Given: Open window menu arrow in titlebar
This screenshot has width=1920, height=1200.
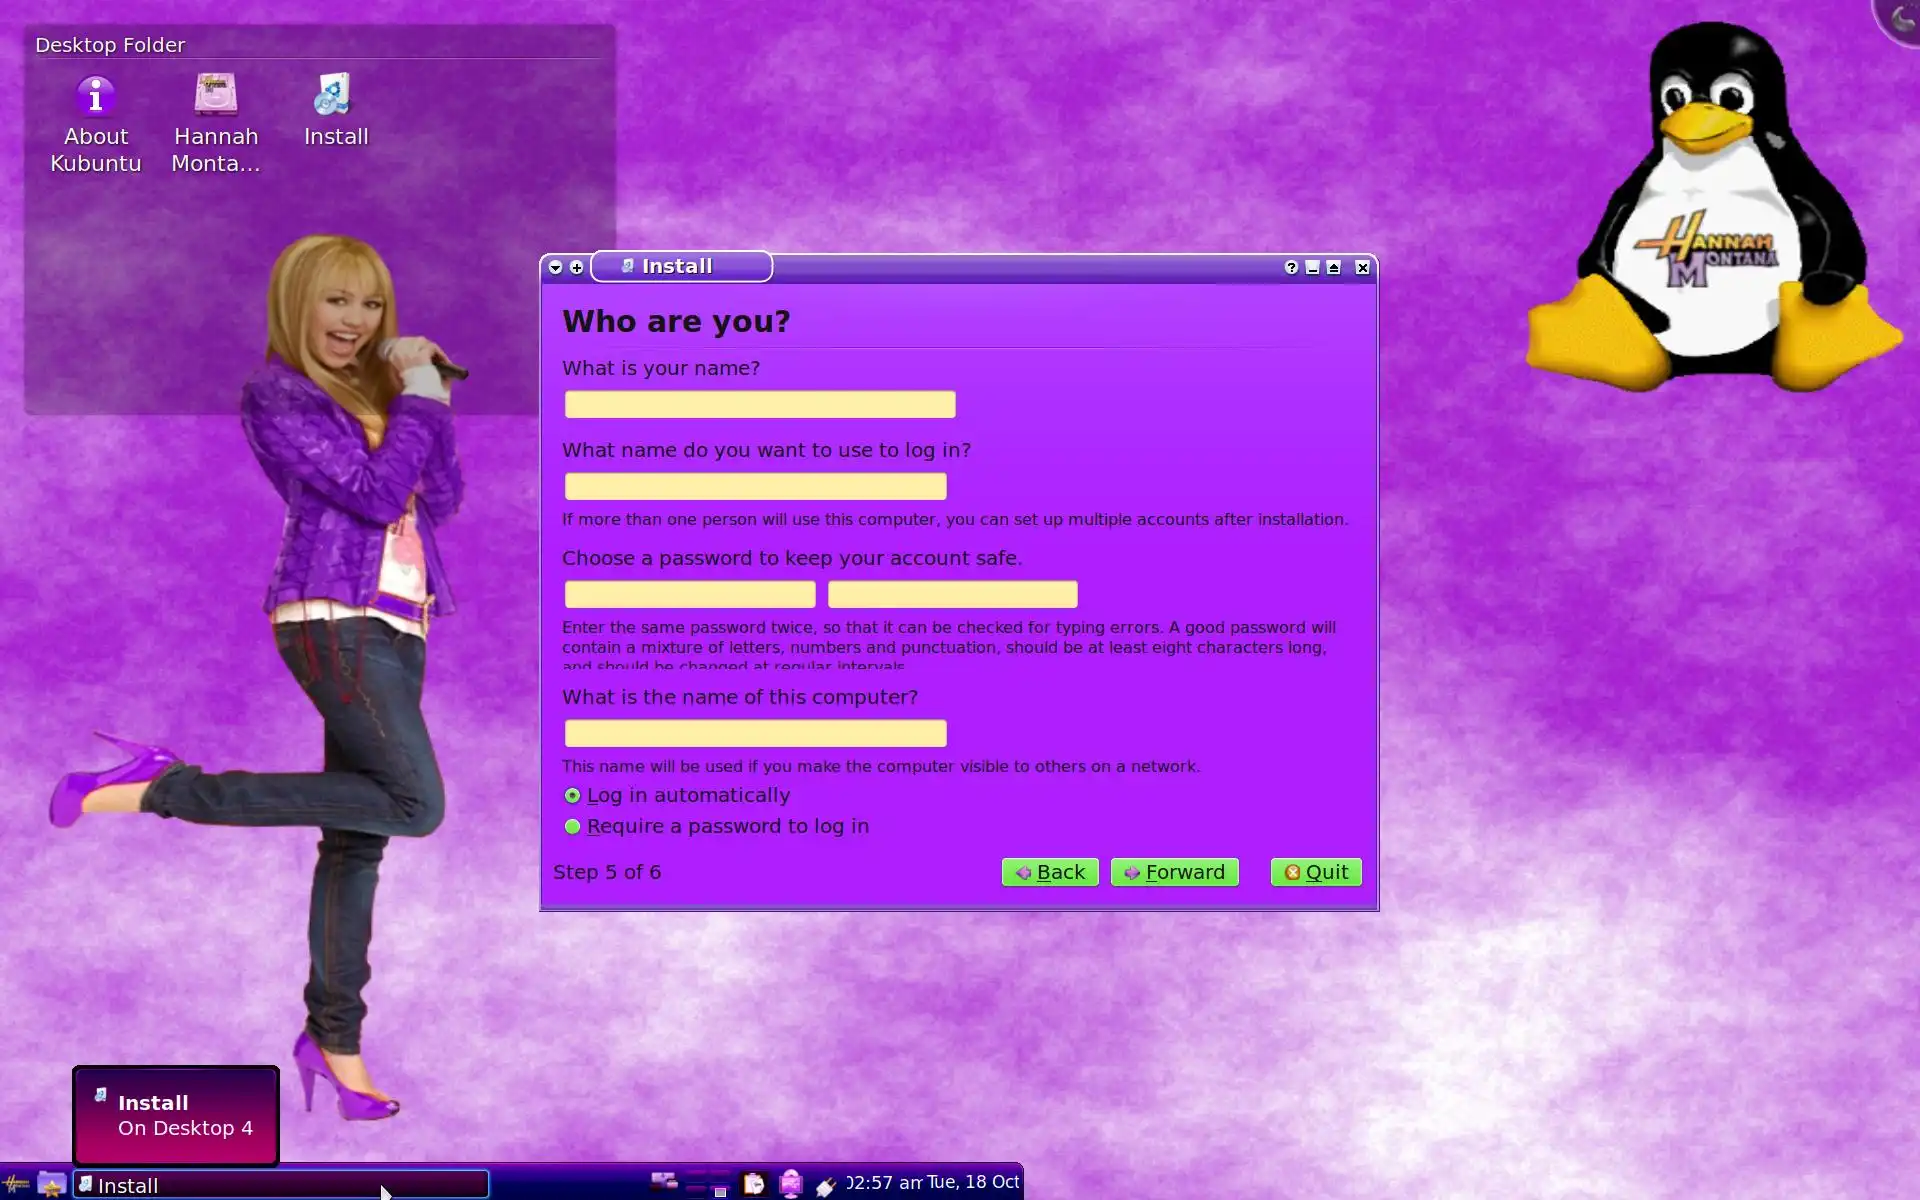Looking at the screenshot, I should (x=556, y=267).
